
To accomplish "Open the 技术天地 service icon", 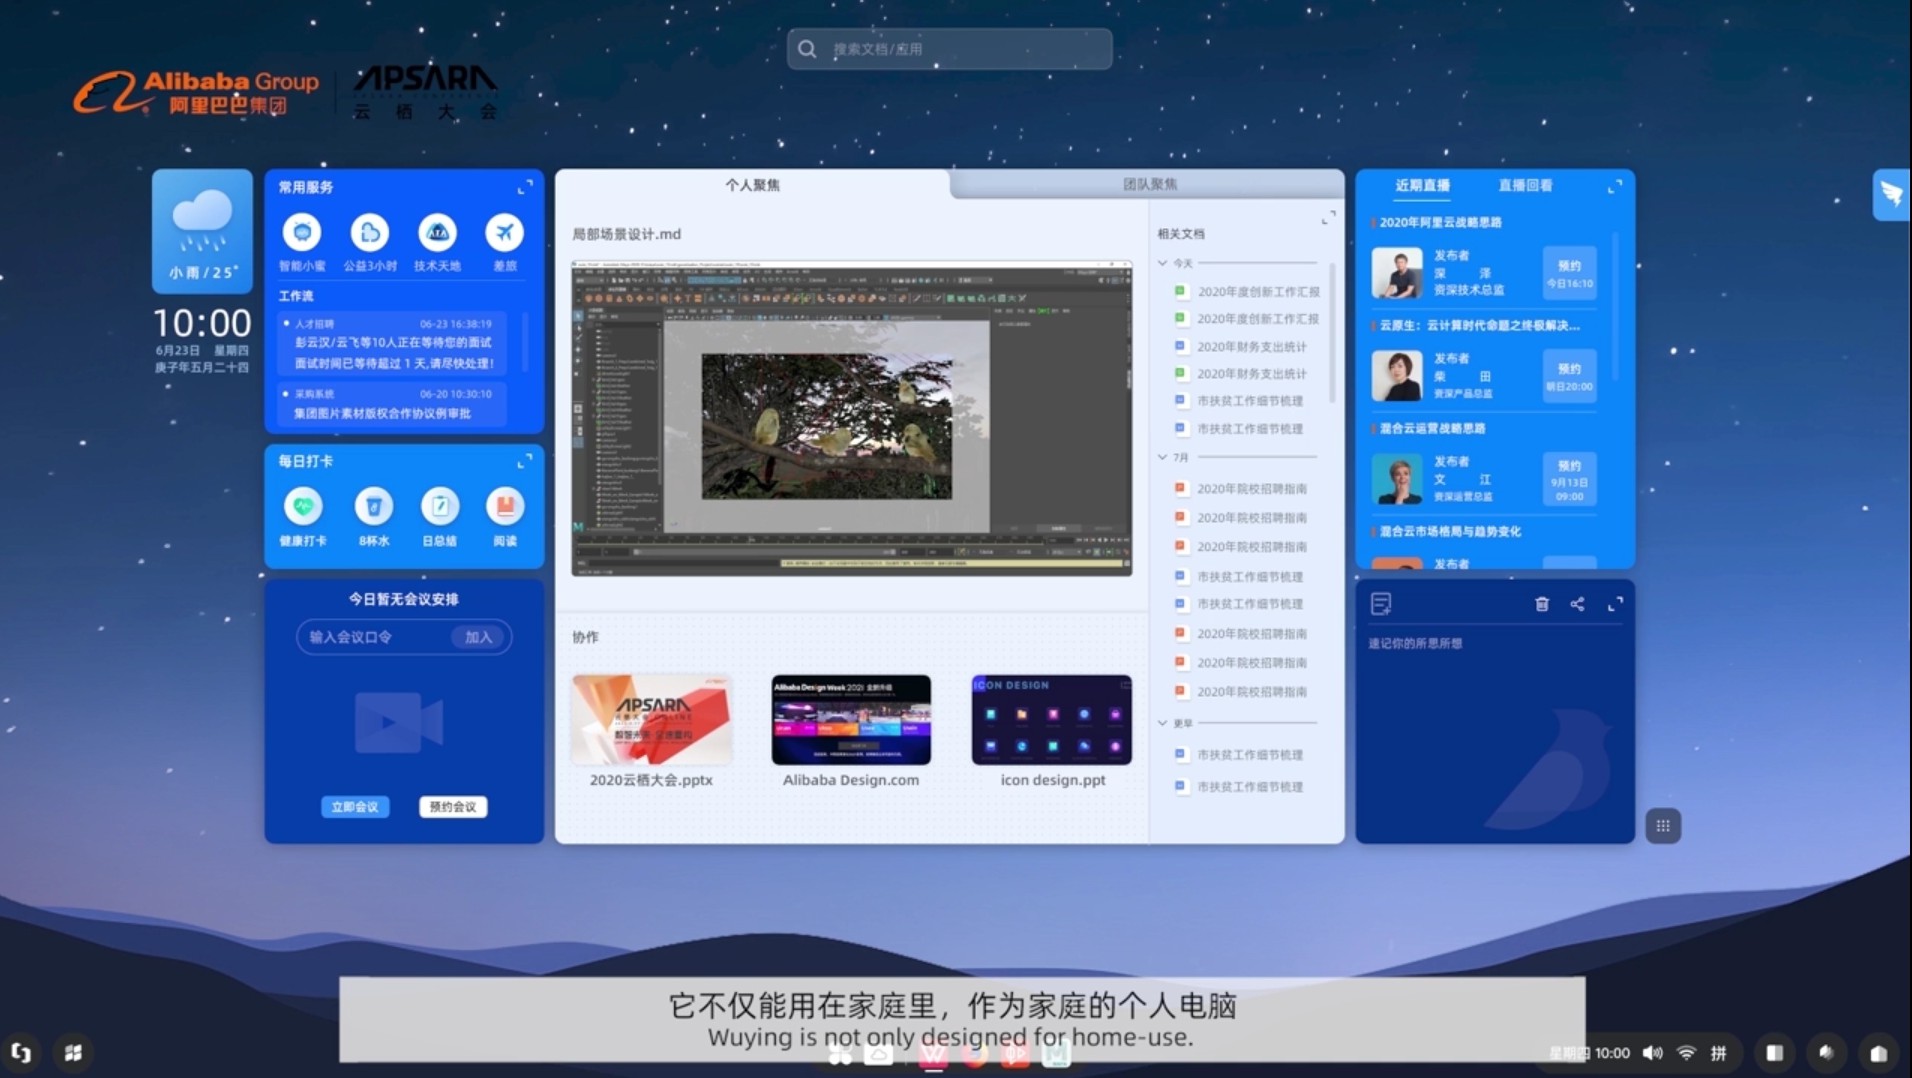I will (437, 233).
